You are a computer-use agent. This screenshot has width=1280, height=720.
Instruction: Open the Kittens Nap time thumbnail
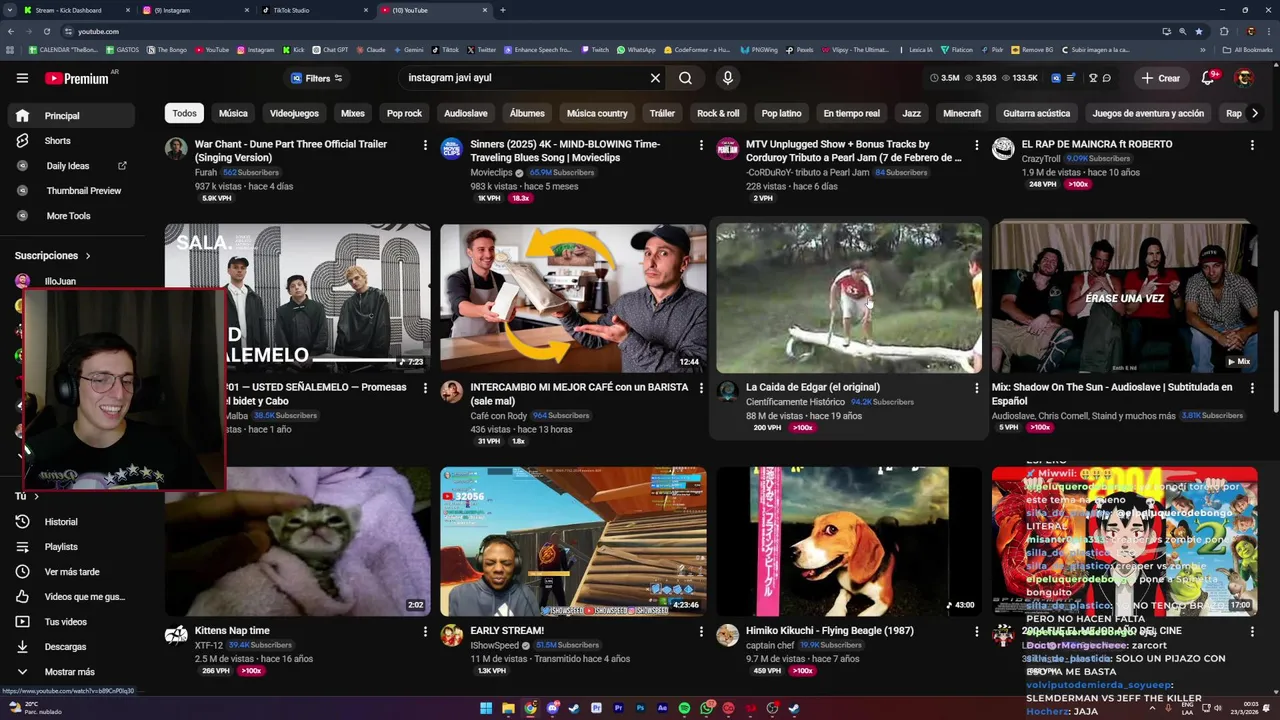[298, 541]
